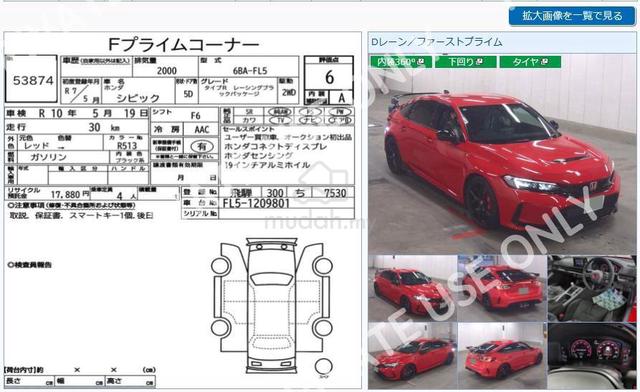Select rear three-quarter thumbnail with wing, bottom row
The height and width of the screenshot is (392, 640).
(502, 356)
